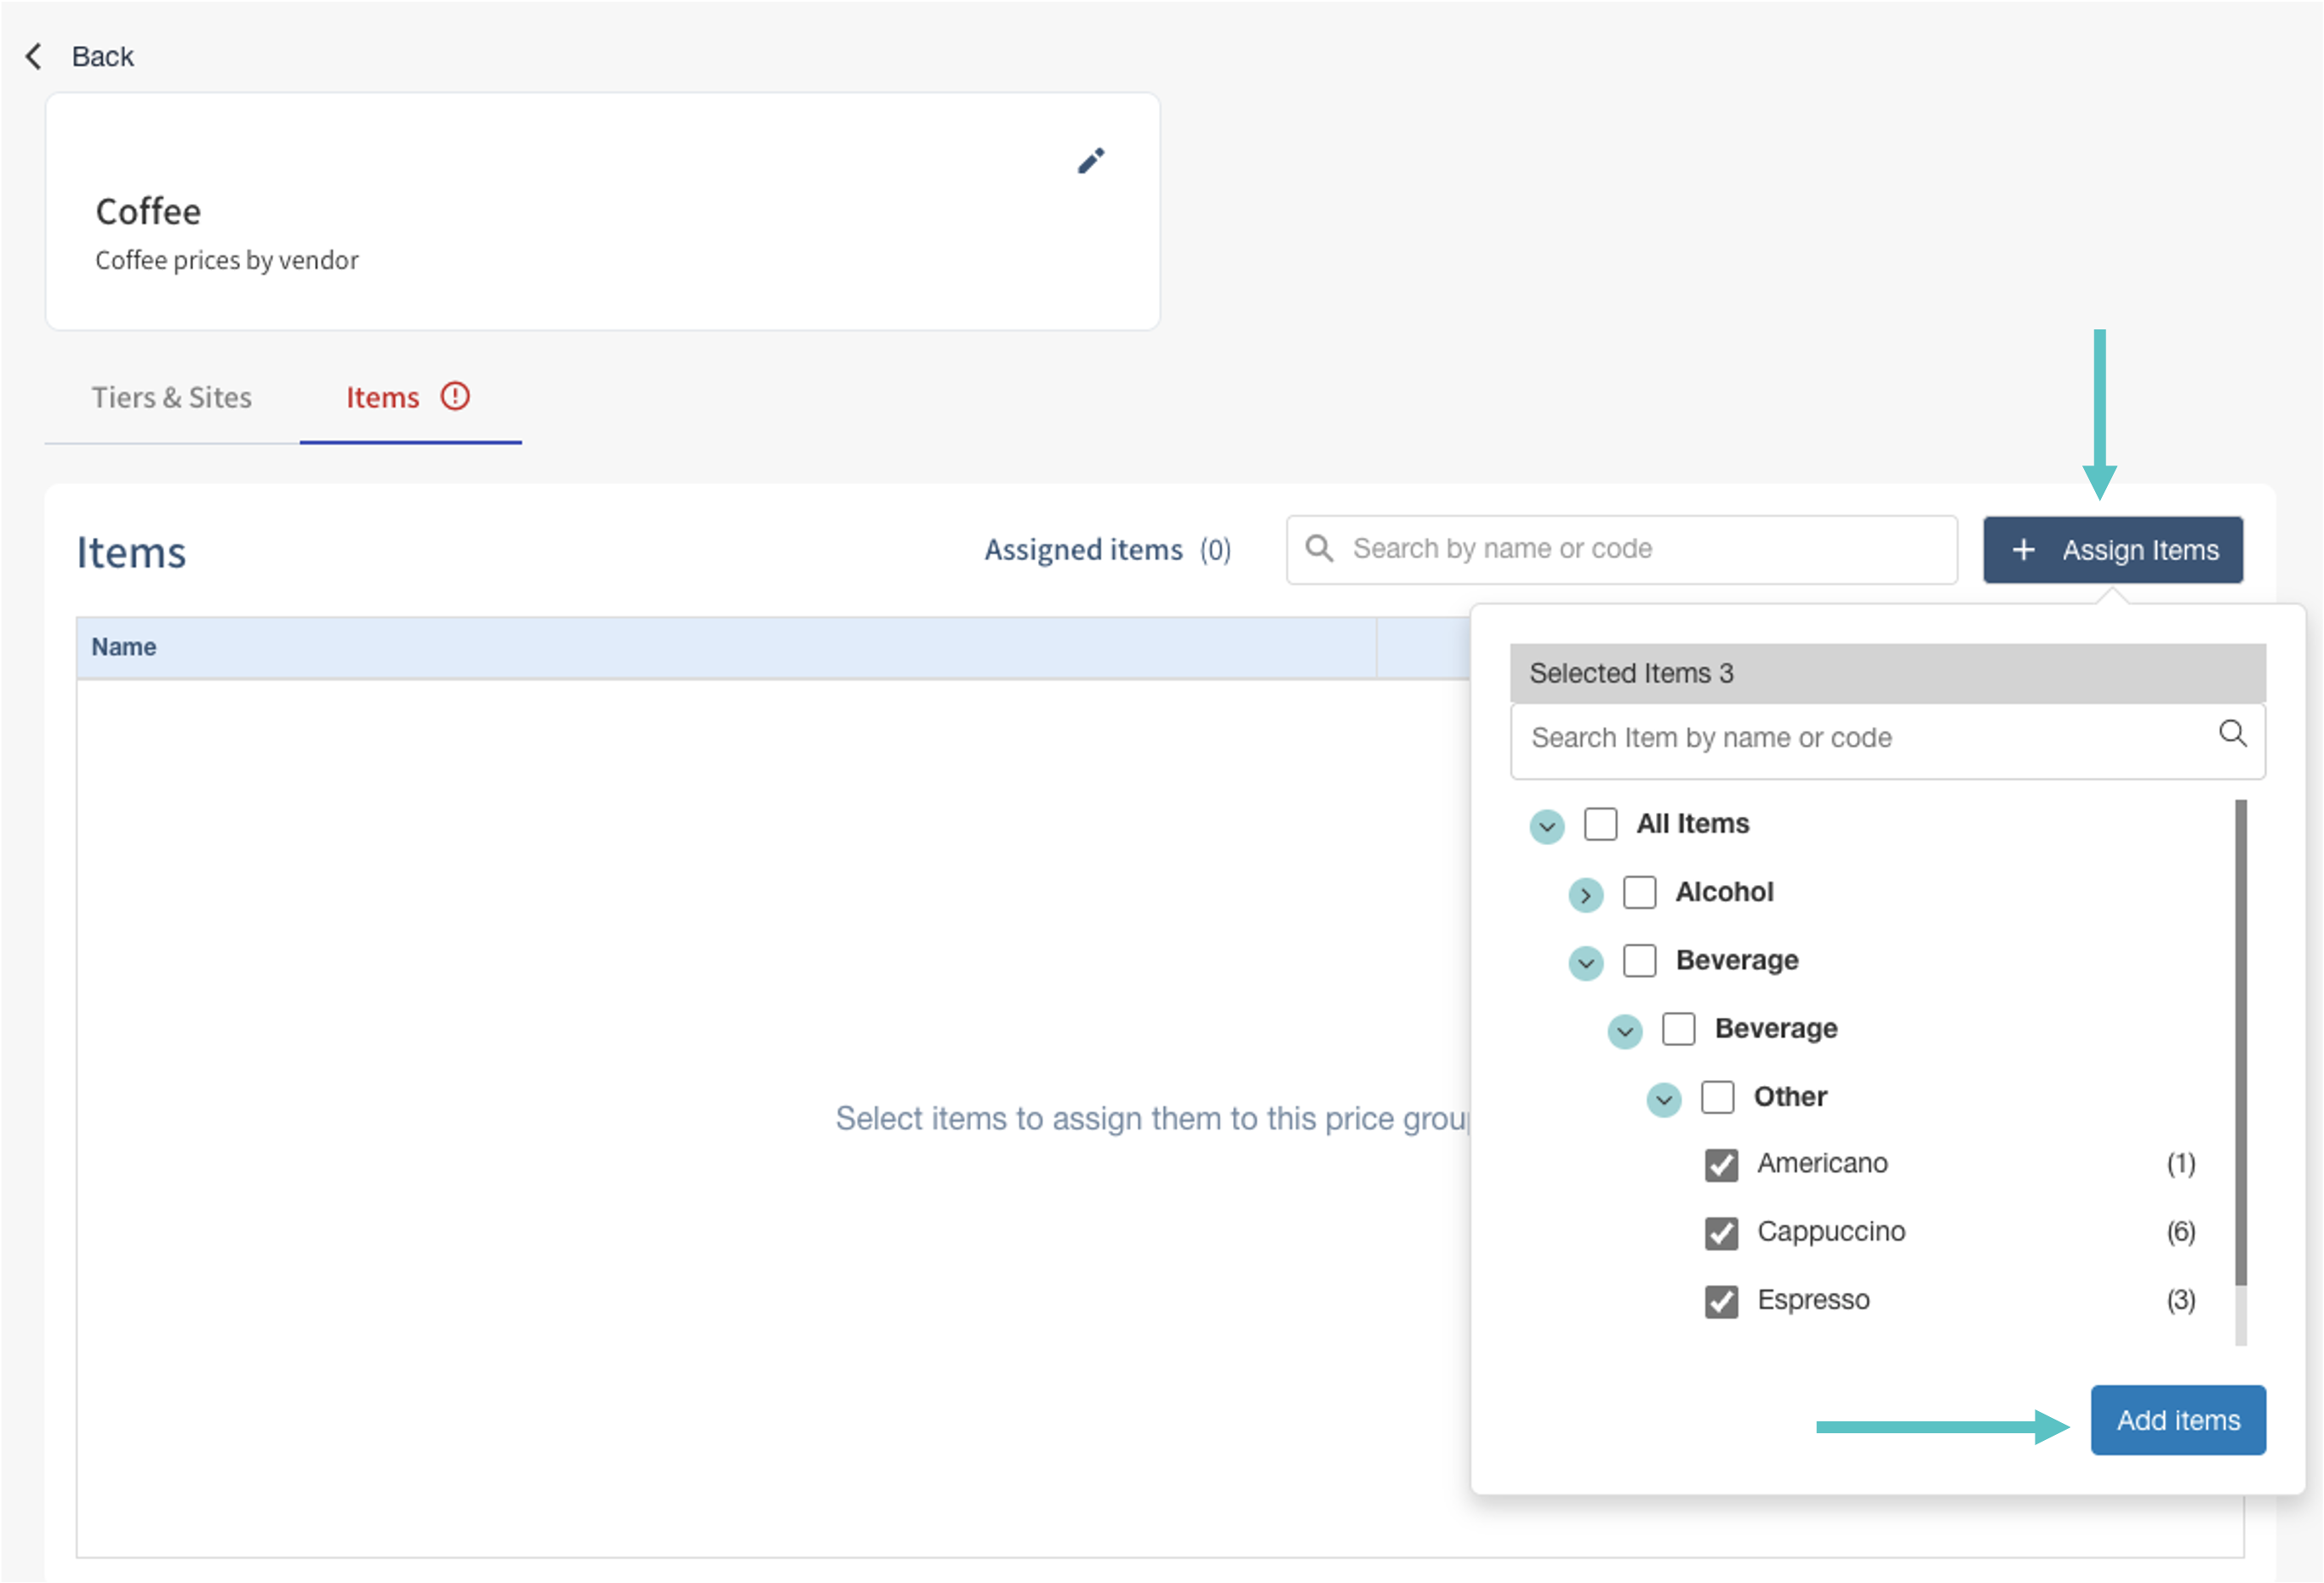Uncheck the Americano checkbox
The image size is (2324, 1583).
click(x=1721, y=1164)
